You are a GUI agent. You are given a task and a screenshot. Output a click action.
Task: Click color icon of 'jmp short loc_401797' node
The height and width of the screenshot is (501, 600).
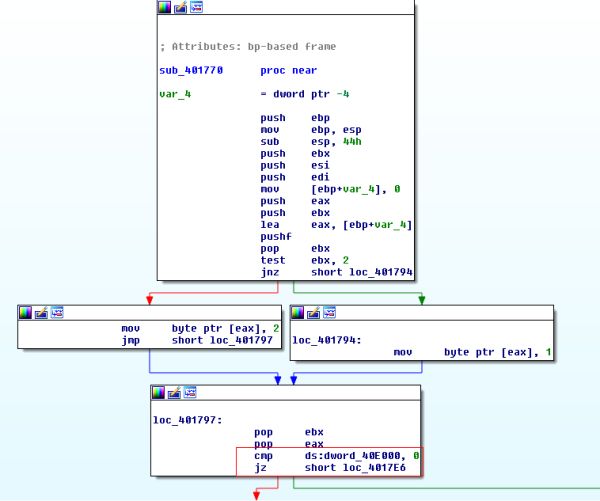coord(25,313)
